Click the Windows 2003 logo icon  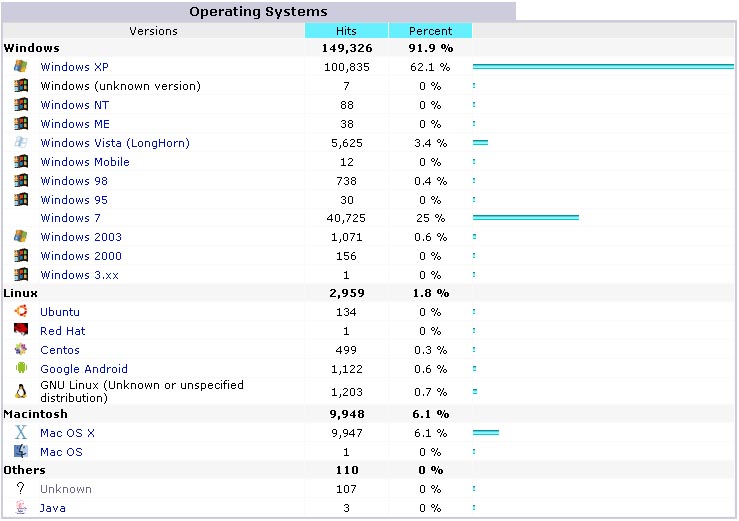point(21,236)
